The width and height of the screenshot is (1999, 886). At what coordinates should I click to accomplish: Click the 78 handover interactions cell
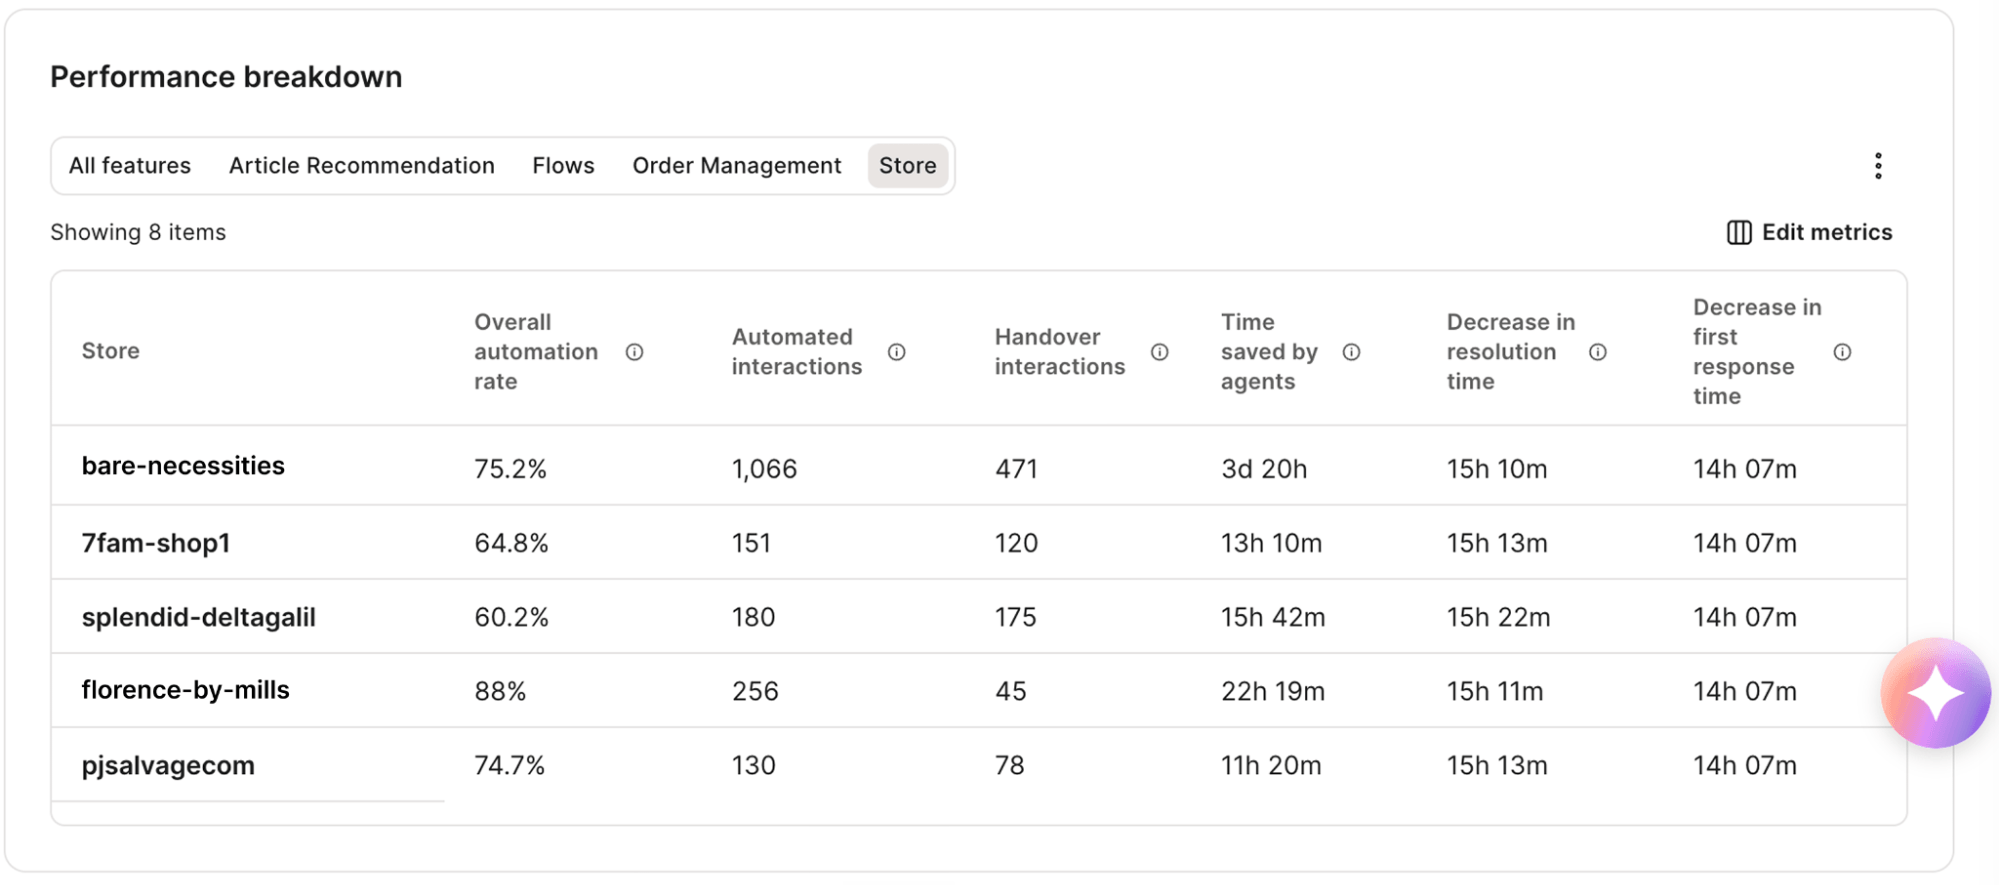(x=1009, y=765)
